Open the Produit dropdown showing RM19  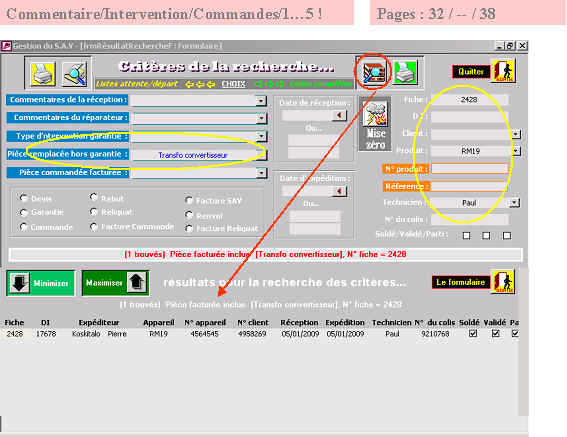point(516,150)
